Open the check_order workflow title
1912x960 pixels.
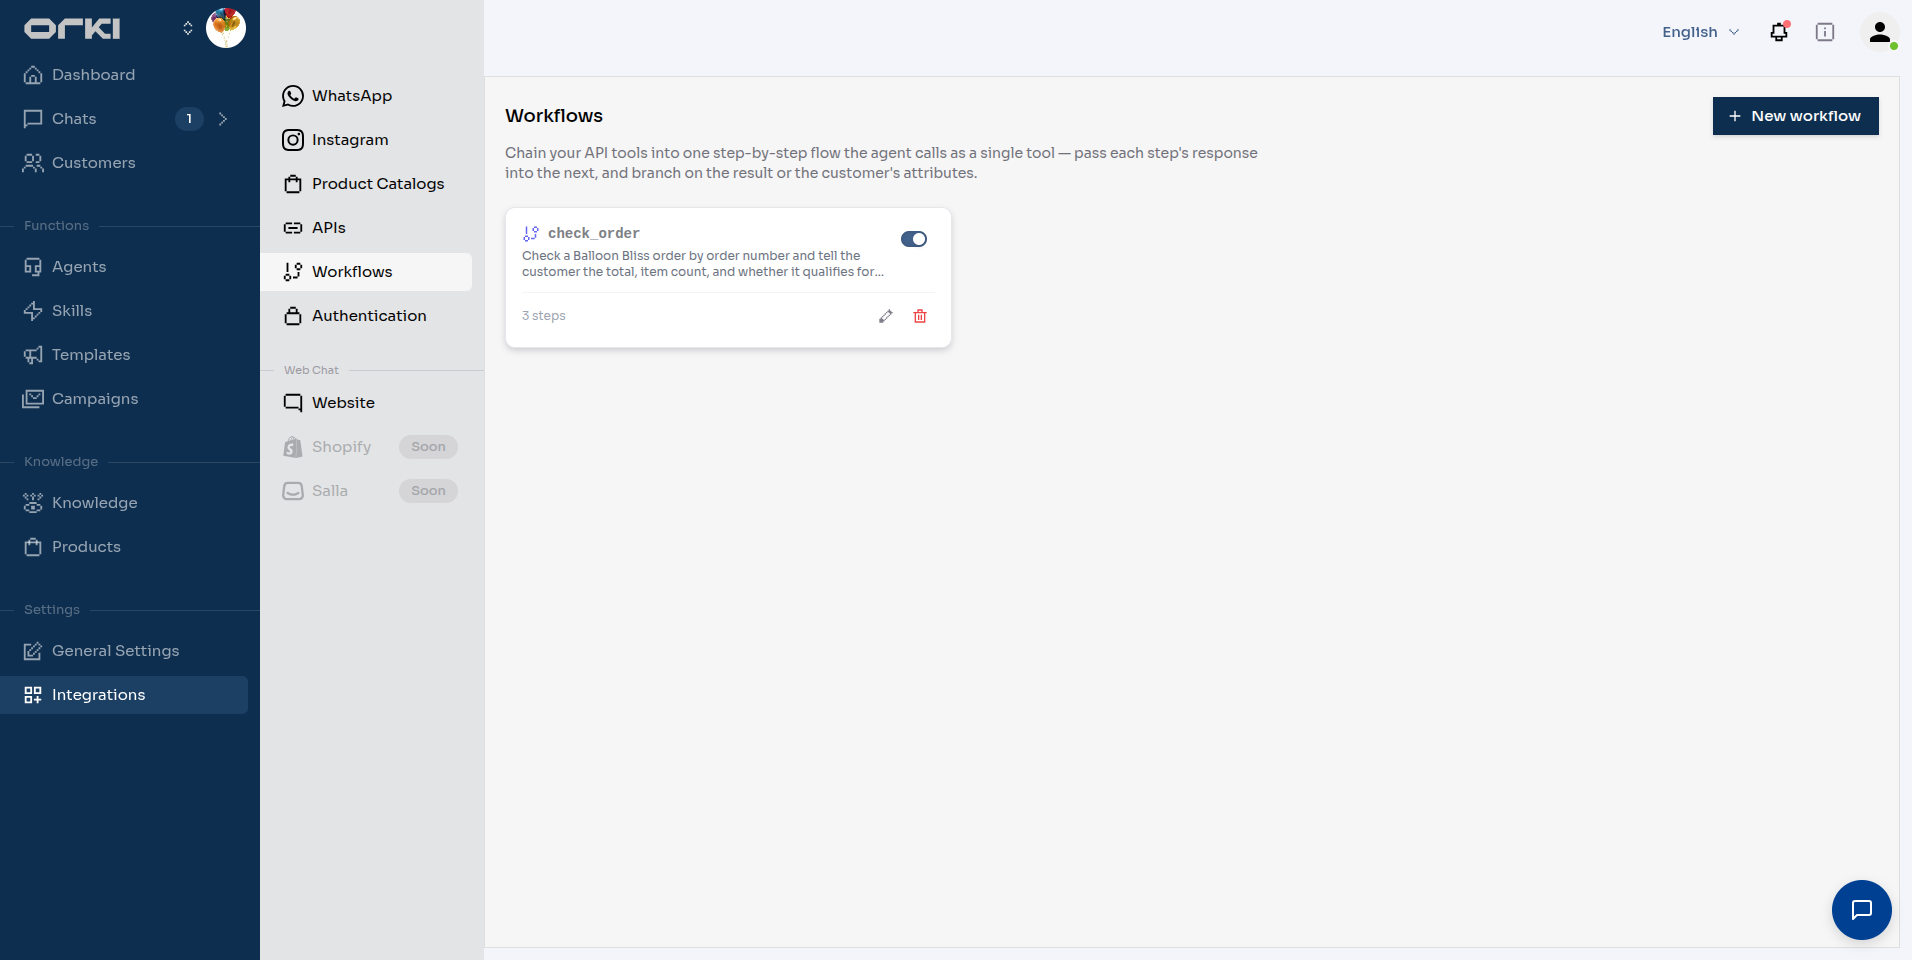pyautogui.click(x=594, y=233)
